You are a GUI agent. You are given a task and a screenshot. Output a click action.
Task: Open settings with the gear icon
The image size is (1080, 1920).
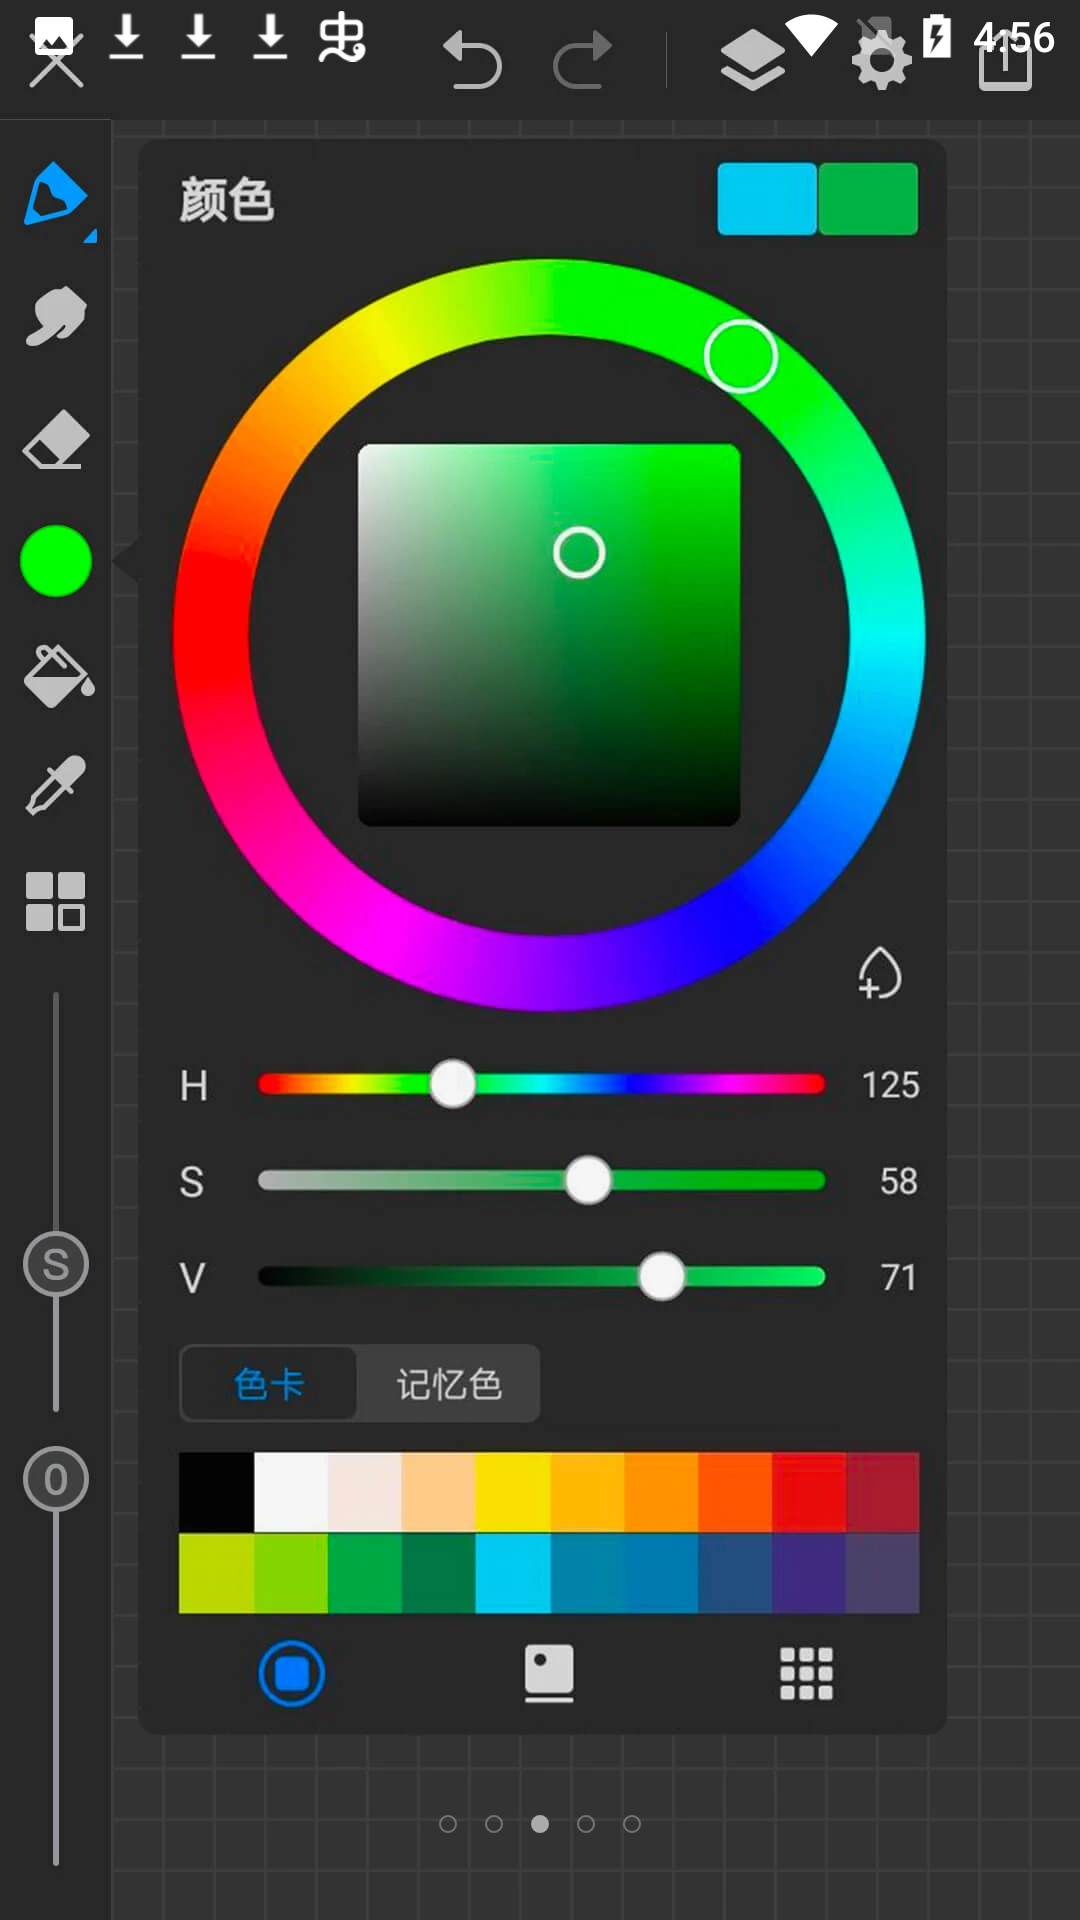[881, 62]
